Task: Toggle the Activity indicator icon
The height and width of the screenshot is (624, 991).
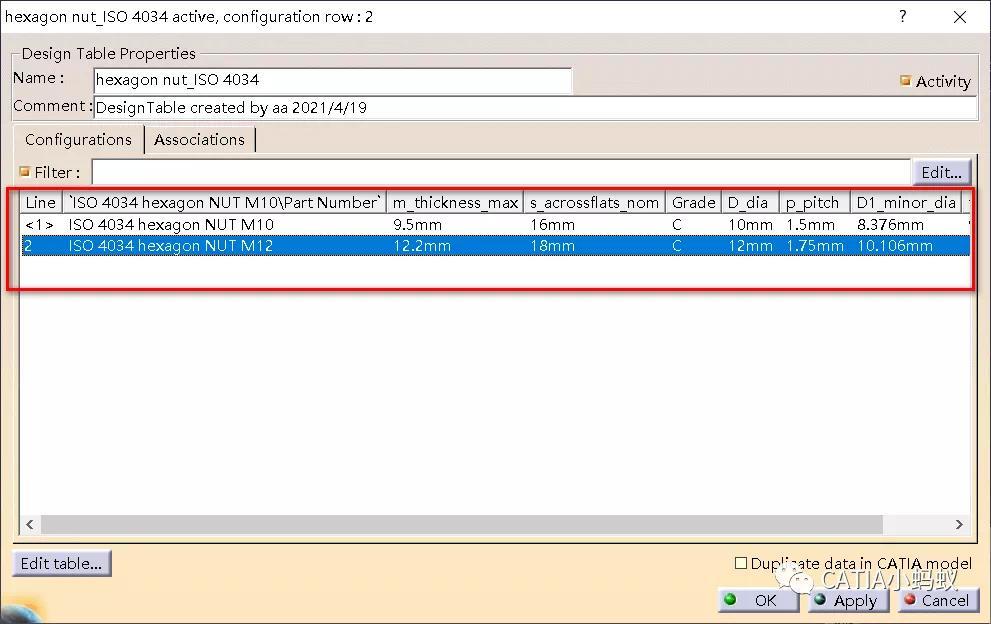Action: click(x=905, y=81)
